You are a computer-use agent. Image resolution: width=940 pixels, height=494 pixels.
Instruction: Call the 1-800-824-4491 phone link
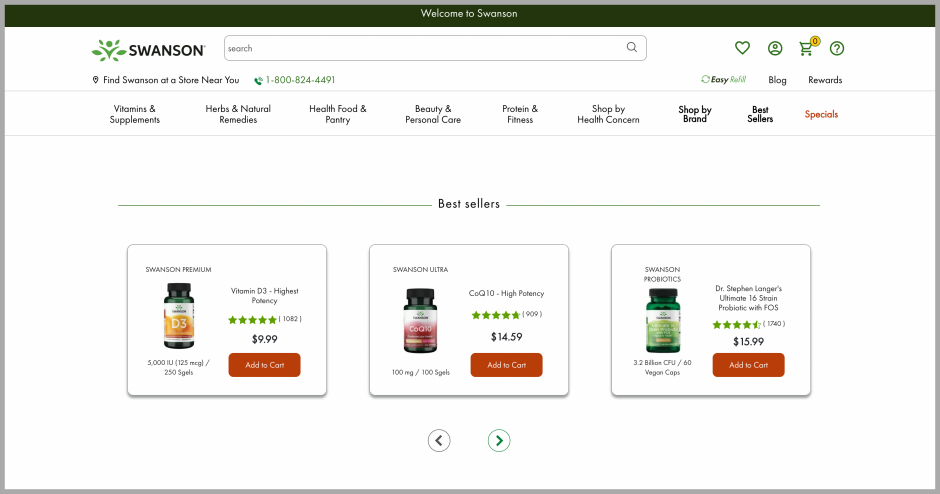(x=300, y=80)
